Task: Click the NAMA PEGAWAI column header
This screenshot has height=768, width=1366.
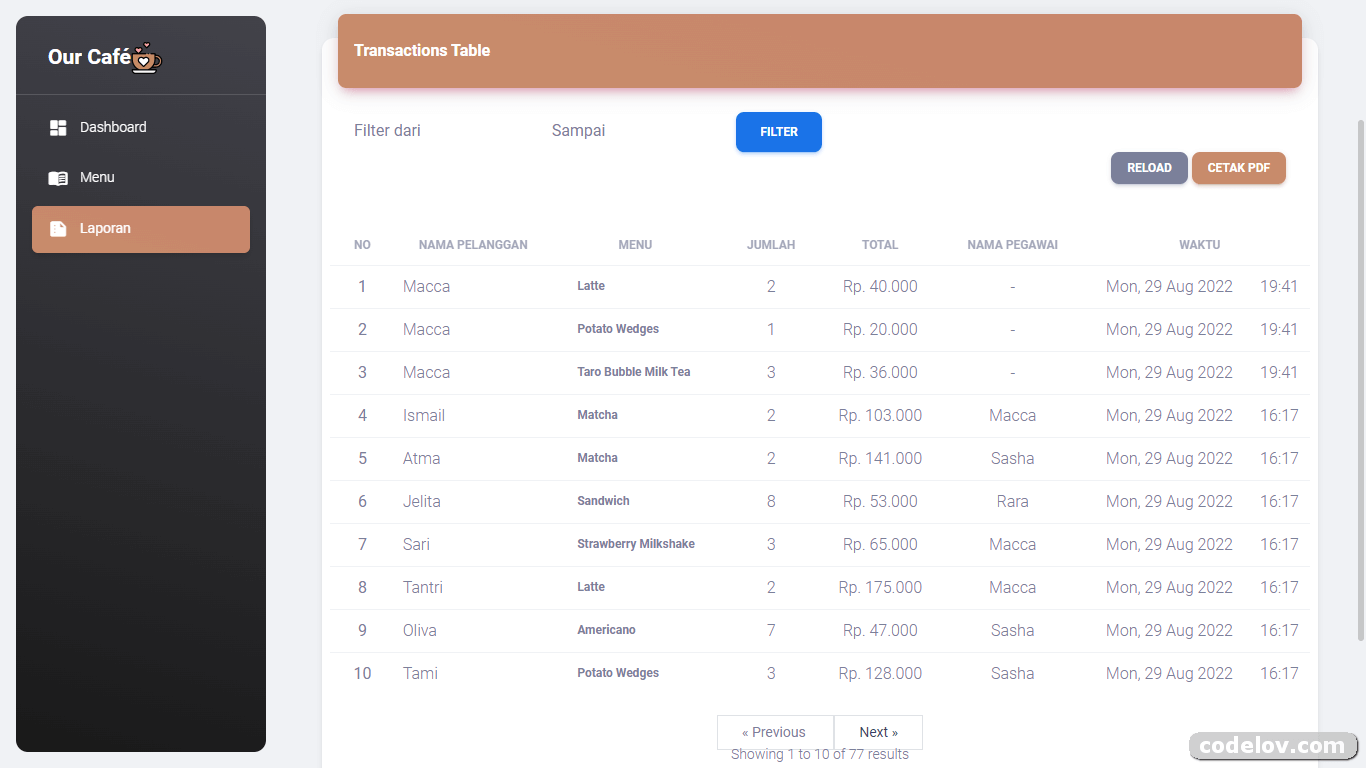Action: pyautogui.click(x=1012, y=245)
